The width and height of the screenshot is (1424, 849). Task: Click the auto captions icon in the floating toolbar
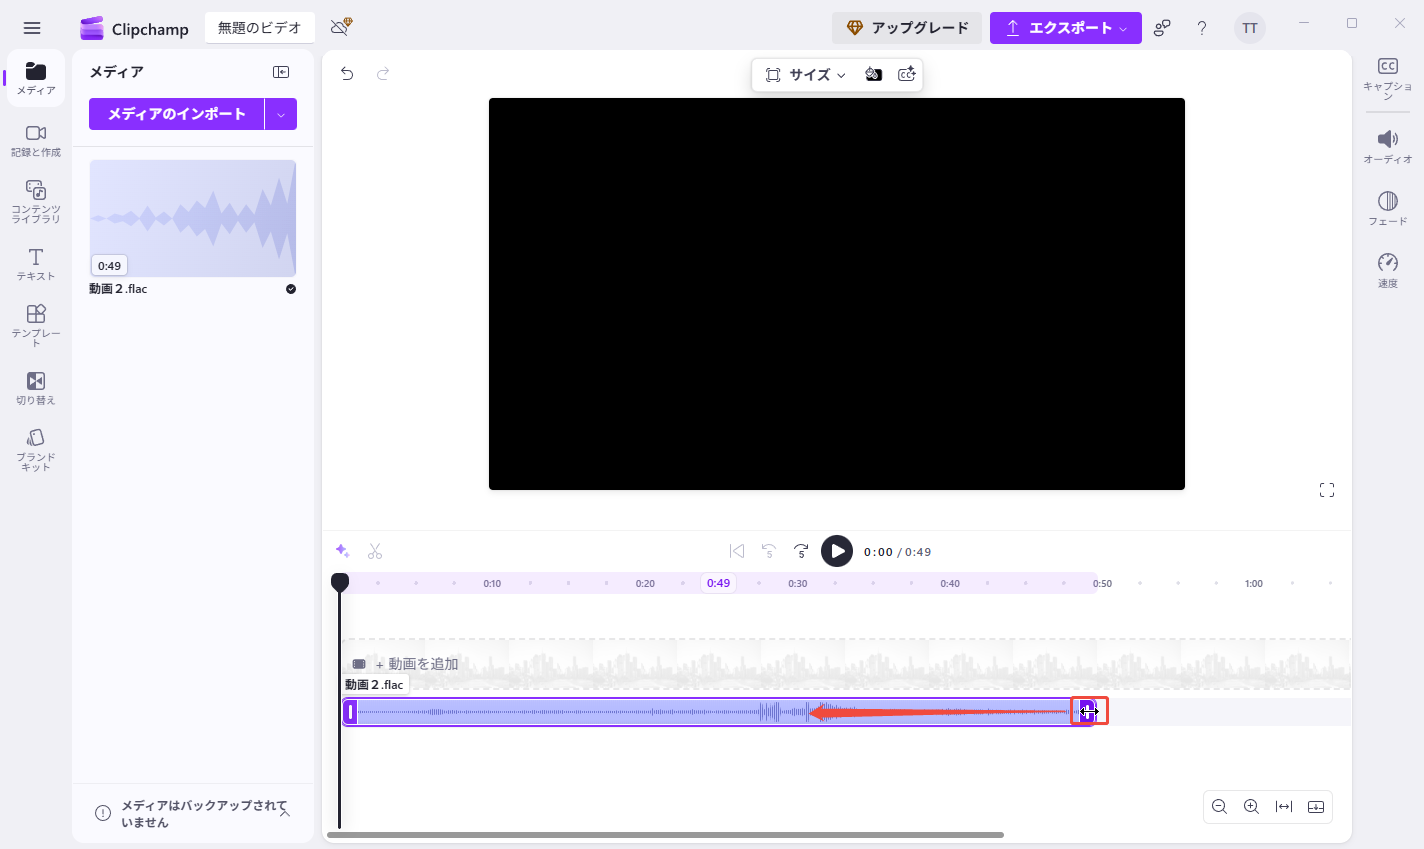[x=907, y=74]
